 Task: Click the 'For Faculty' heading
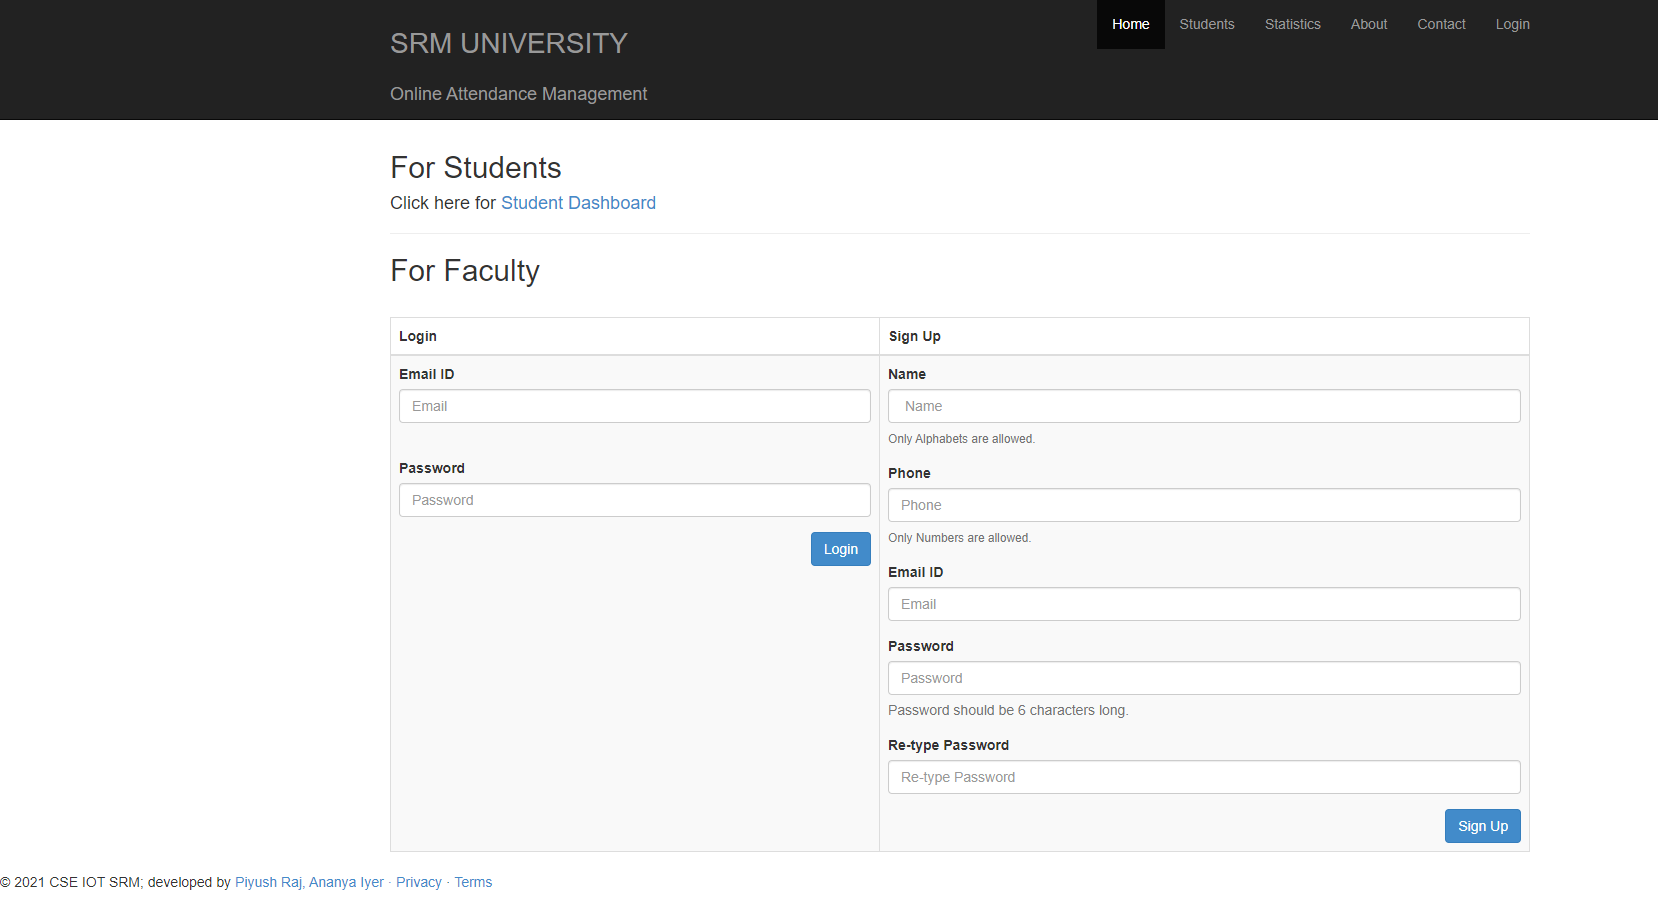click(x=465, y=271)
